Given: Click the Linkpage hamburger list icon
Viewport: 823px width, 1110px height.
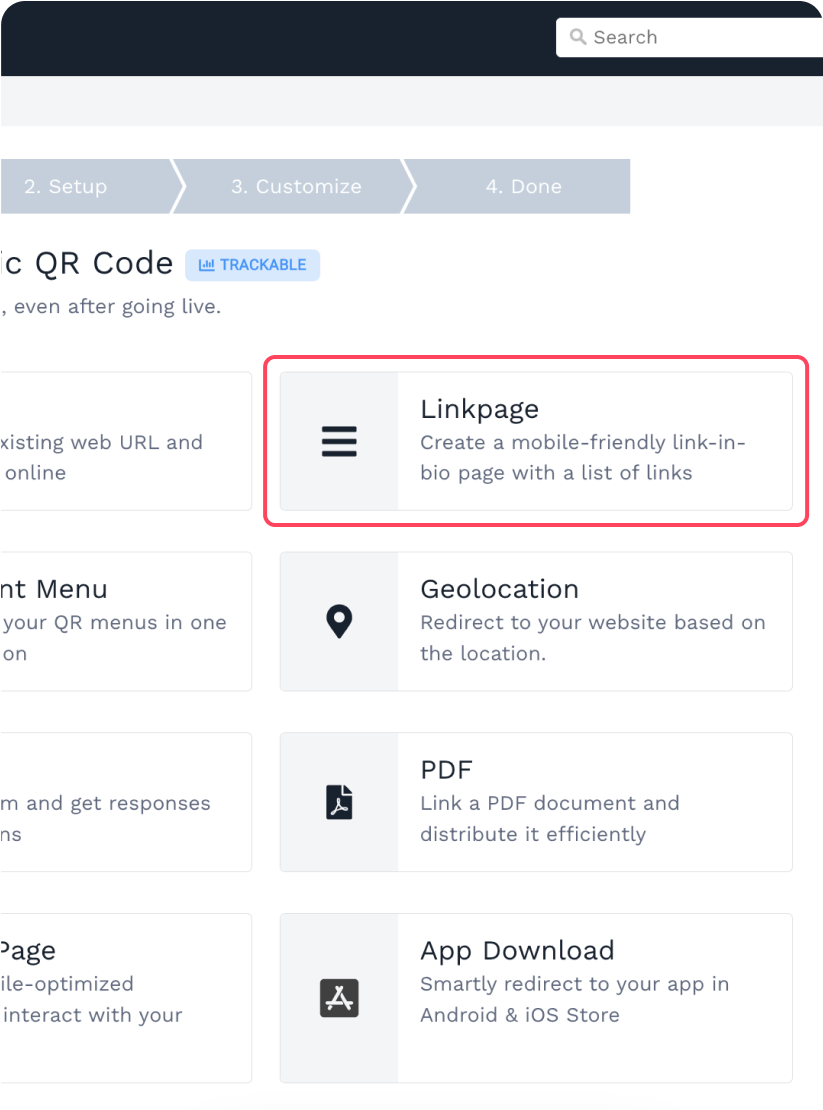Looking at the screenshot, I should pos(339,441).
